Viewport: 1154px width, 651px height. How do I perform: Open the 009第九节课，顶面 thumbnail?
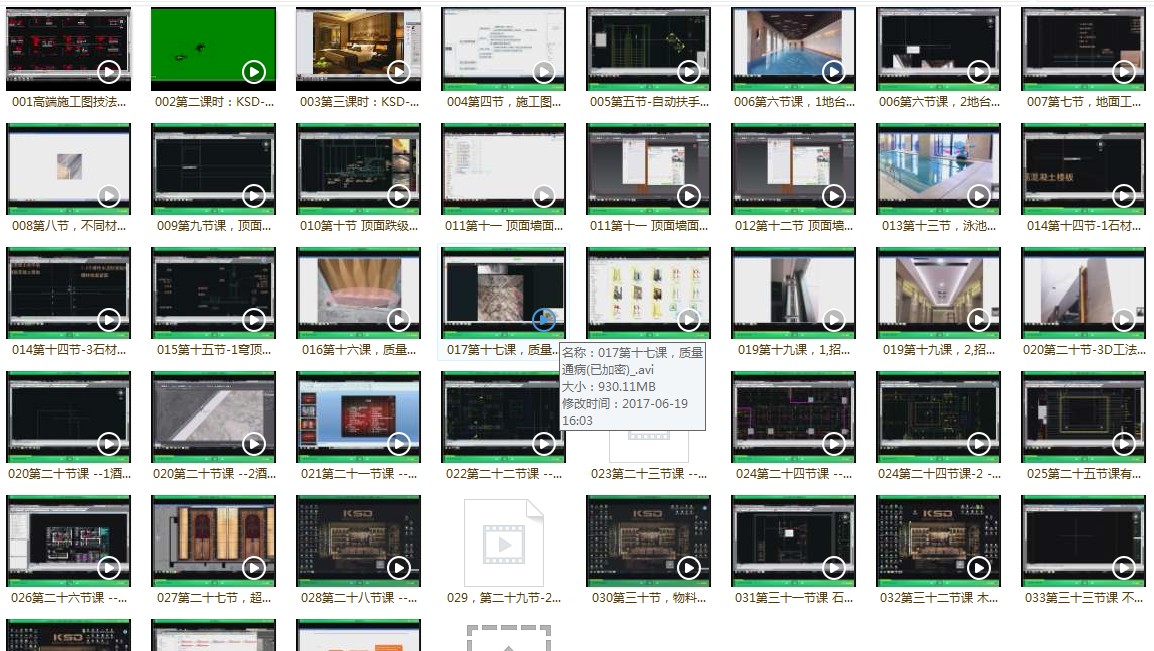click(x=214, y=169)
